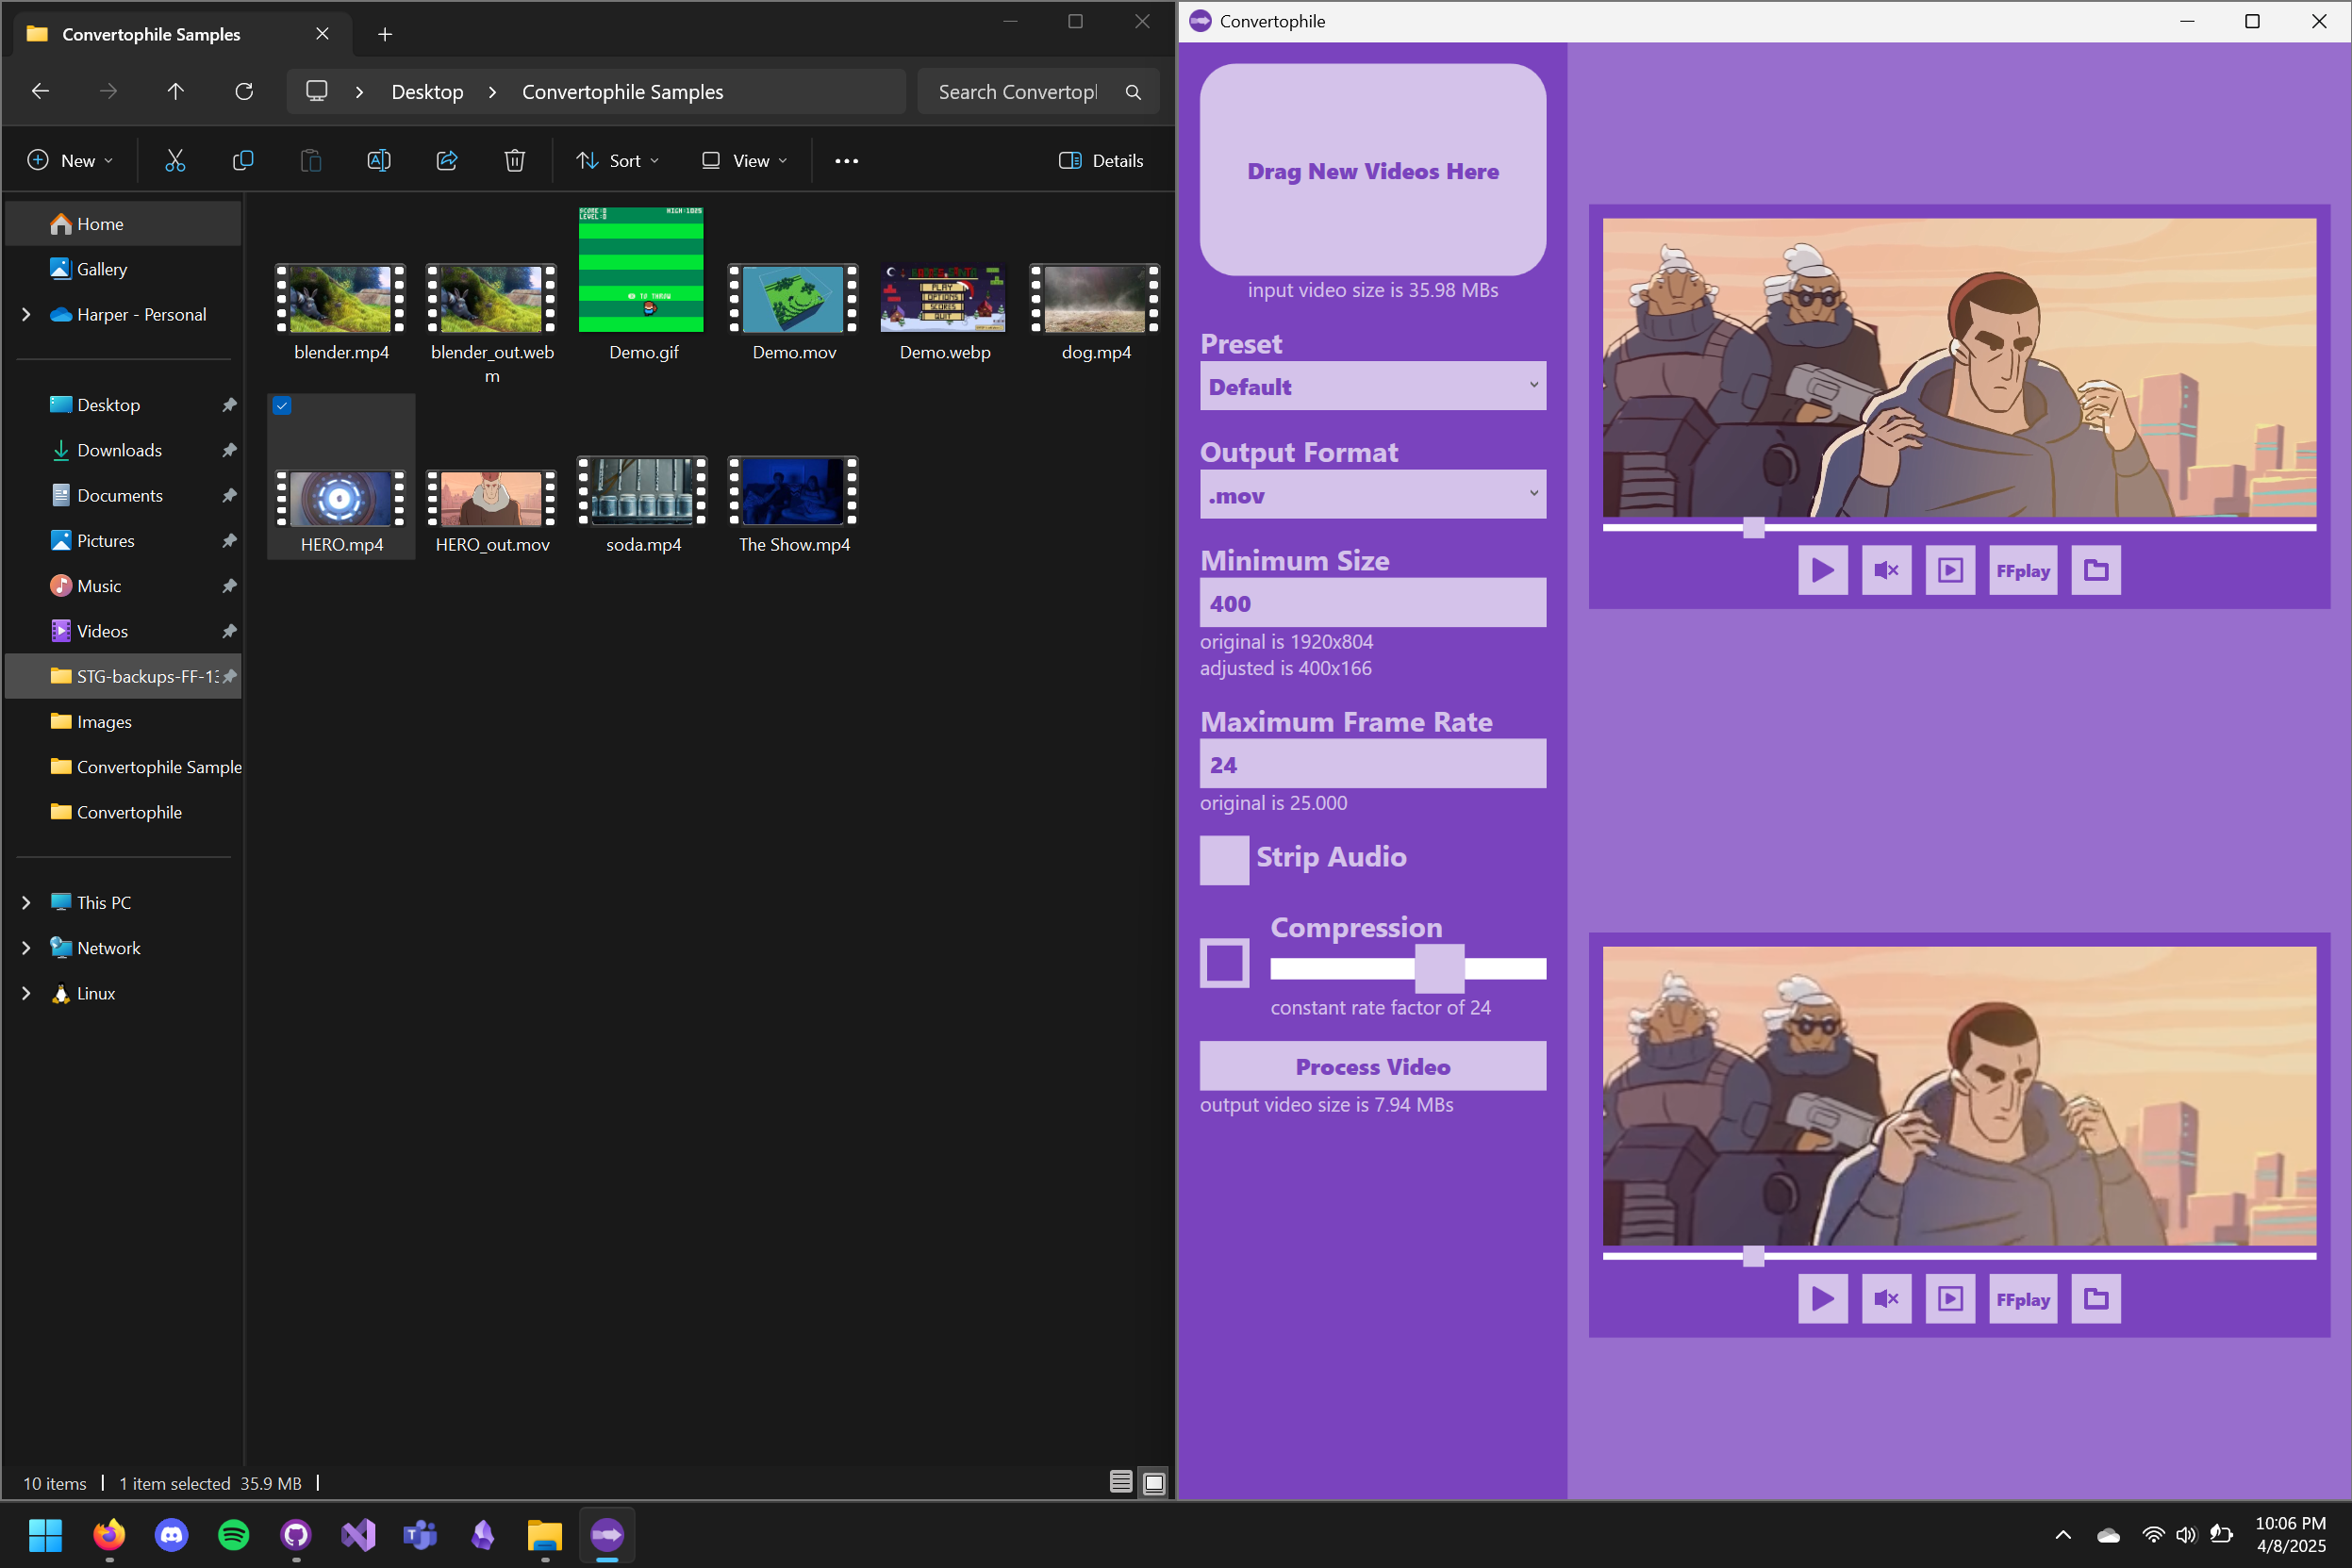Click the Copy icon in Explorer toolbar
Viewport: 2352px width, 1568px height.
coord(243,160)
